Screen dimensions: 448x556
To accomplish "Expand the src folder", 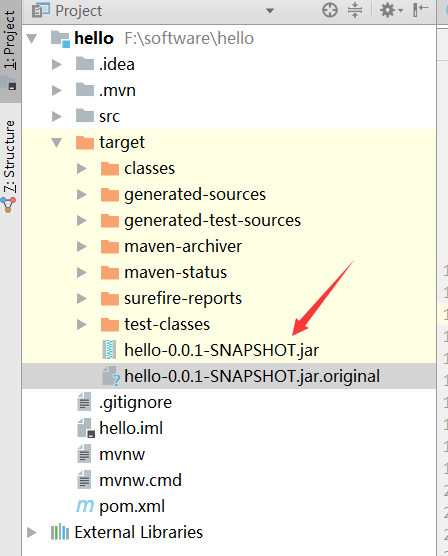I will (57, 116).
